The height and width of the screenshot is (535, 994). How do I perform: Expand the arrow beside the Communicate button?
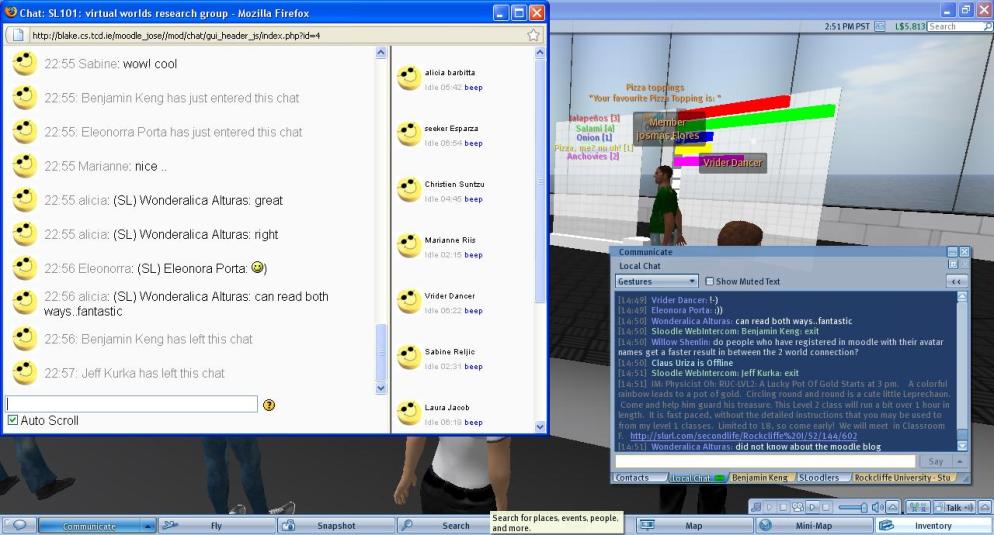(148, 525)
